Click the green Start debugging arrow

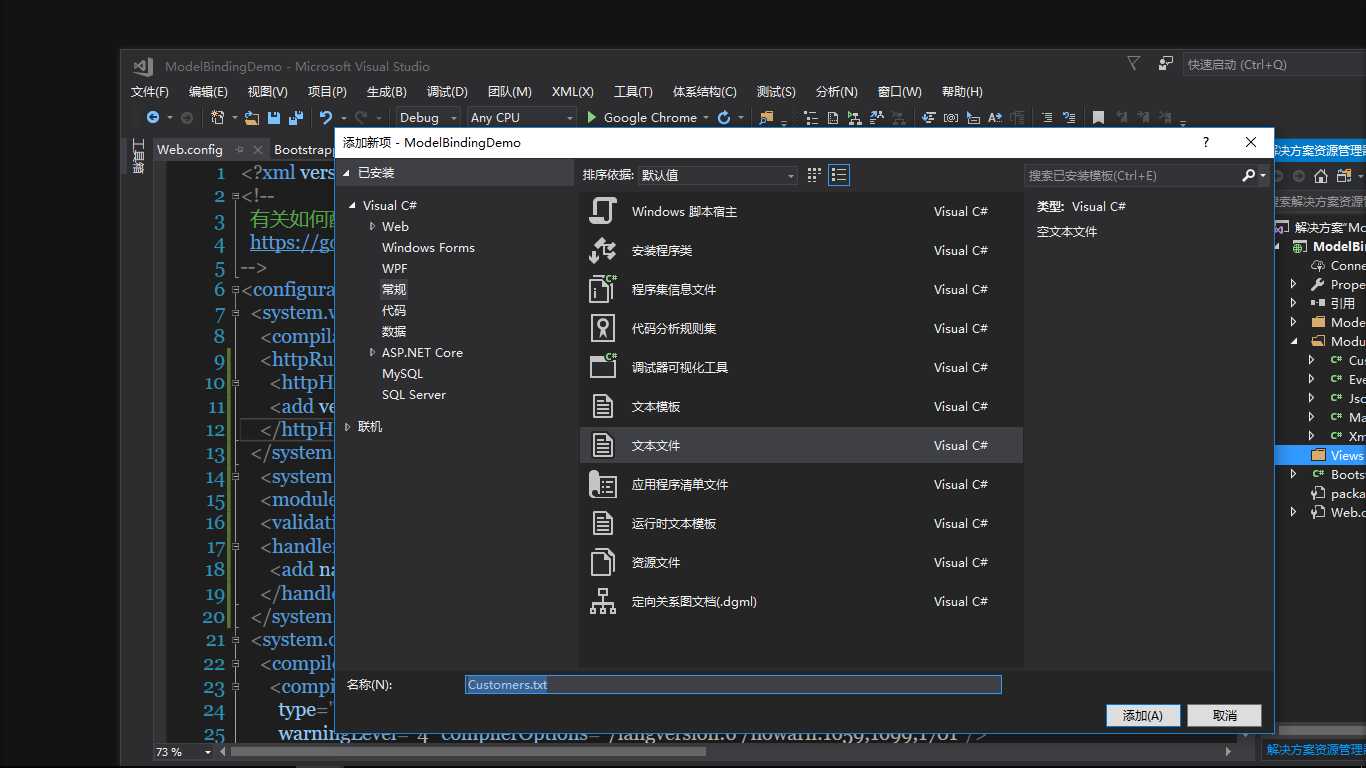pos(592,117)
